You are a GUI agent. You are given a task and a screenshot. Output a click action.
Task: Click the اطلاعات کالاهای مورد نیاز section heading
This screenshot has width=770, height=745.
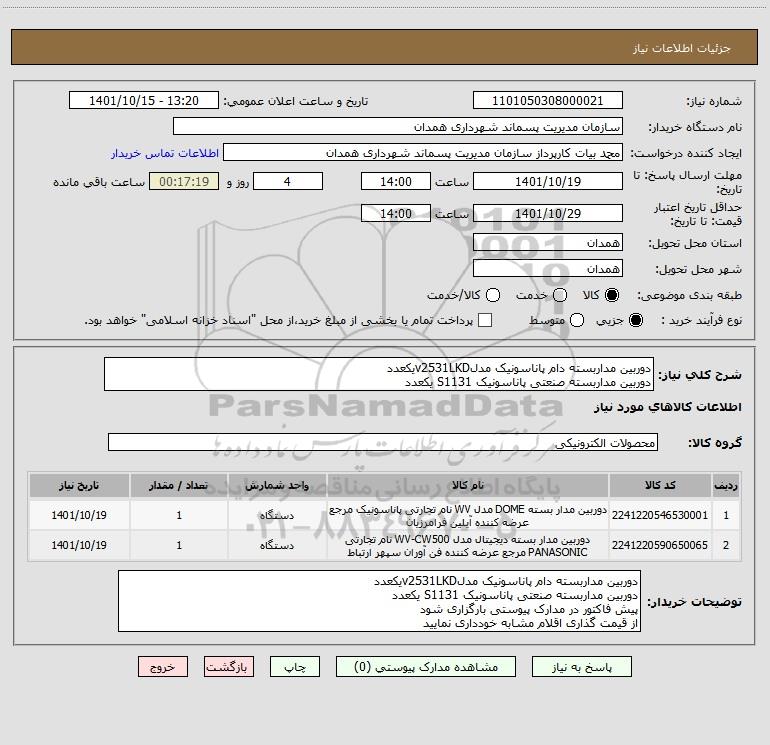668,407
